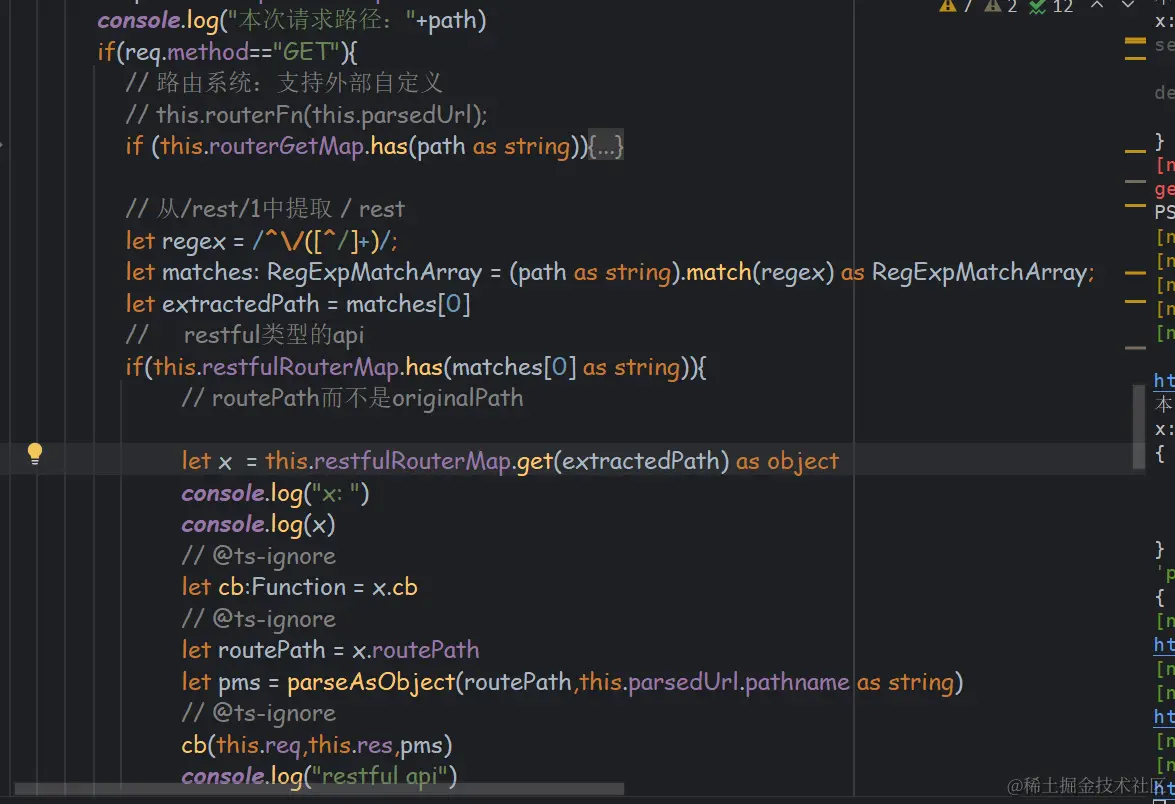Click the gray weak-warning icon showing 2
This screenshot has width=1175, height=804.
(x=1002, y=7)
